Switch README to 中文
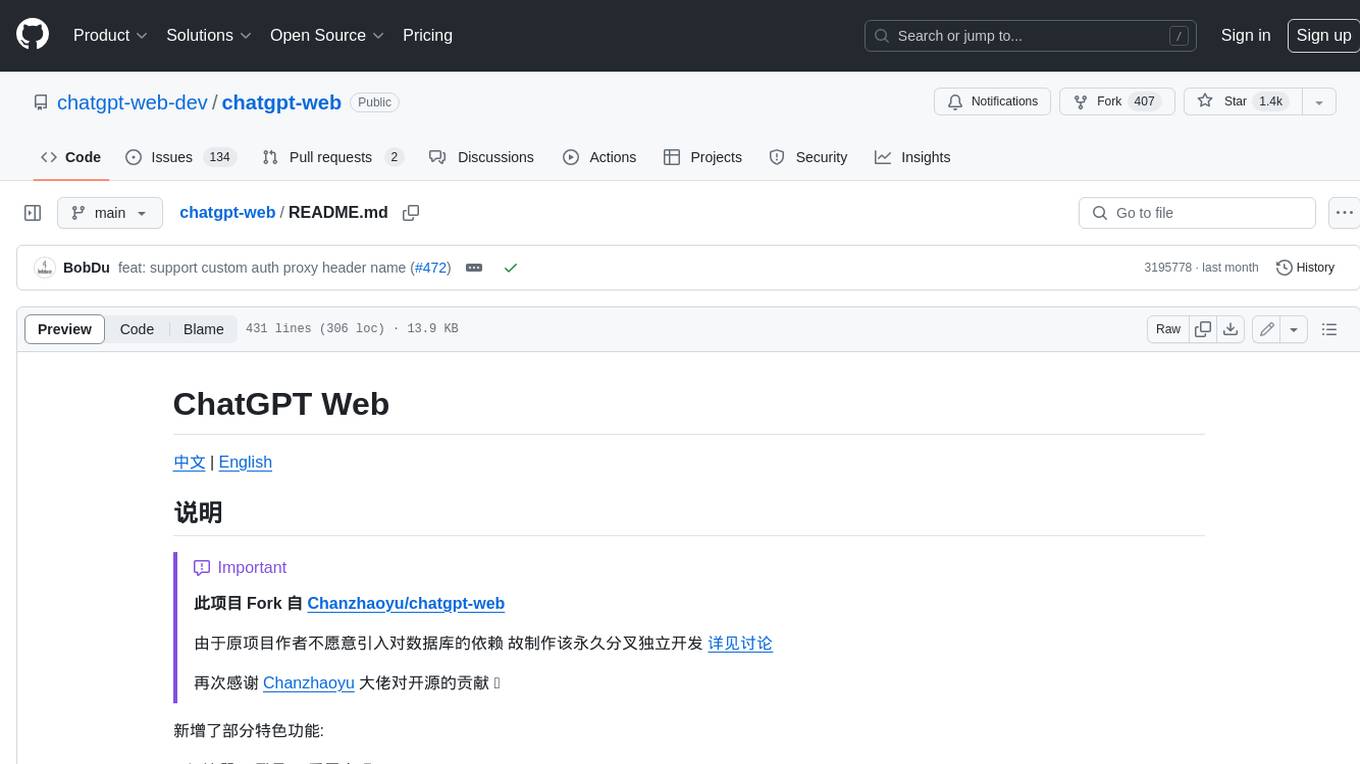This screenshot has height=764, width=1360. coord(189,462)
